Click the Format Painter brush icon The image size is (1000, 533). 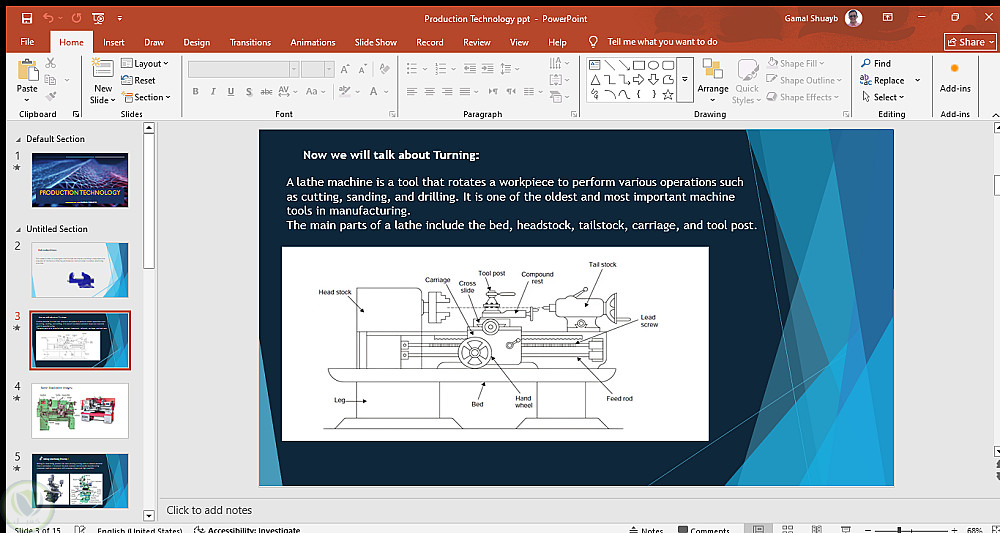[51, 96]
